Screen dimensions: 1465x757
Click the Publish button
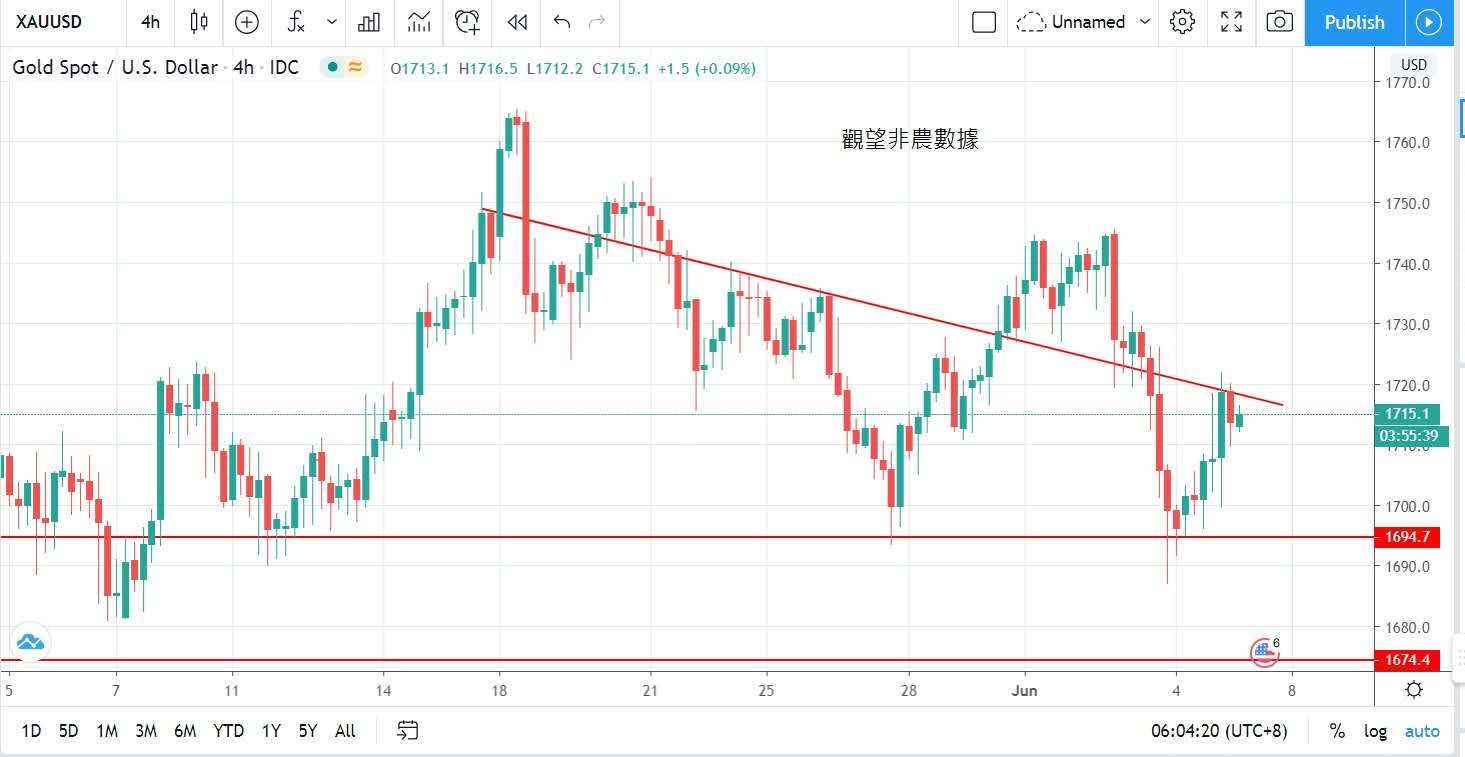coord(1354,22)
